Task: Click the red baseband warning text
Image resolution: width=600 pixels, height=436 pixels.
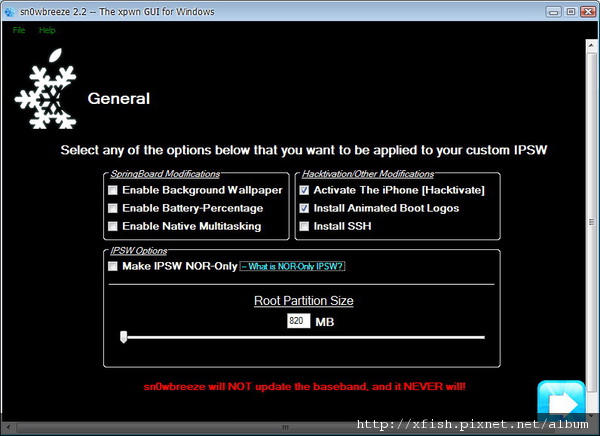Action: tap(305, 387)
